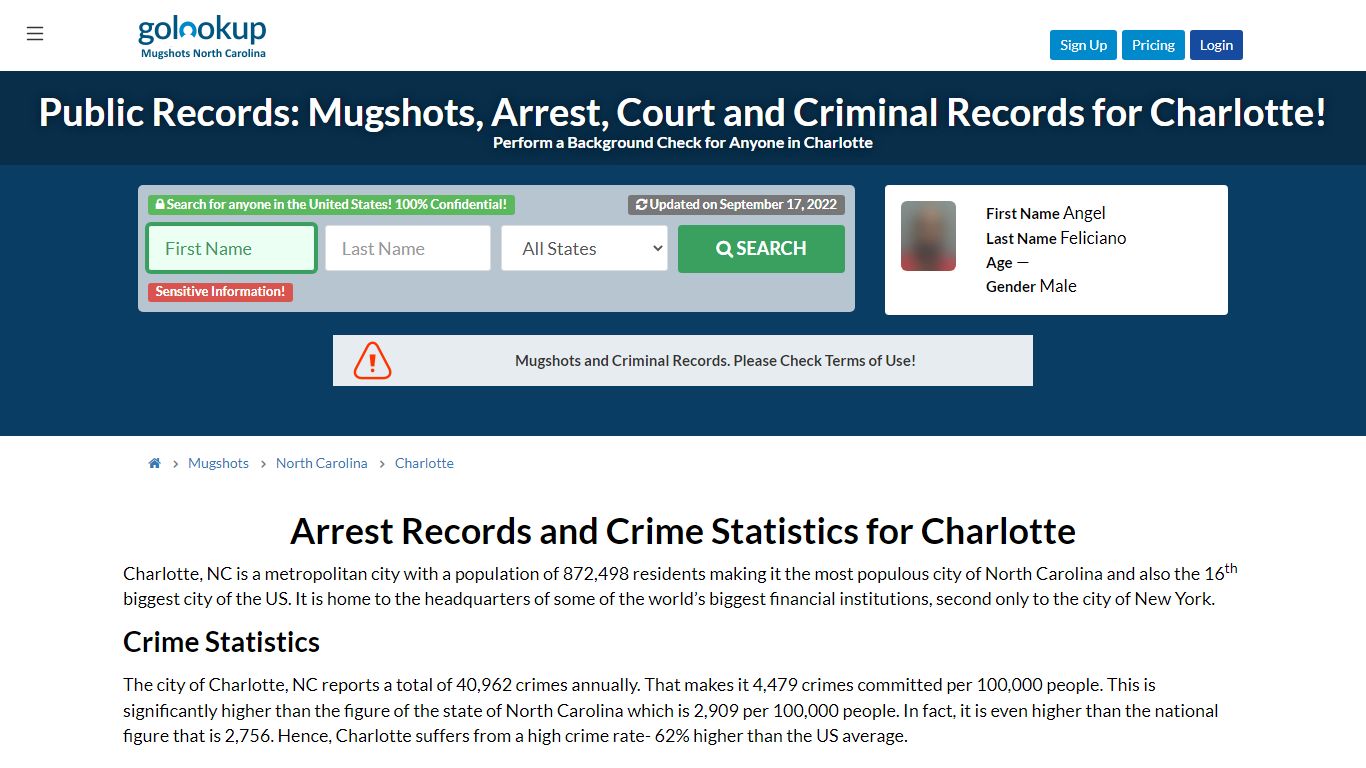
Task: Click the Perform a Background Check subtitle
Action: click(x=683, y=143)
